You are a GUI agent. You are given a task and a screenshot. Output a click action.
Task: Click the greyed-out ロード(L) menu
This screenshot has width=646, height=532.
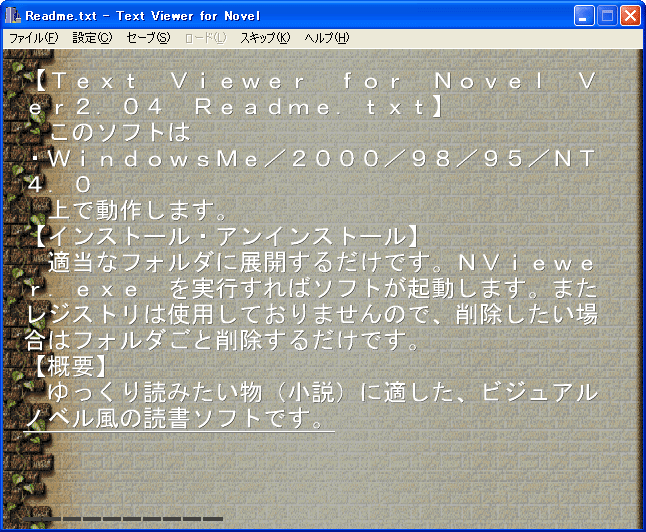coord(206,38)
